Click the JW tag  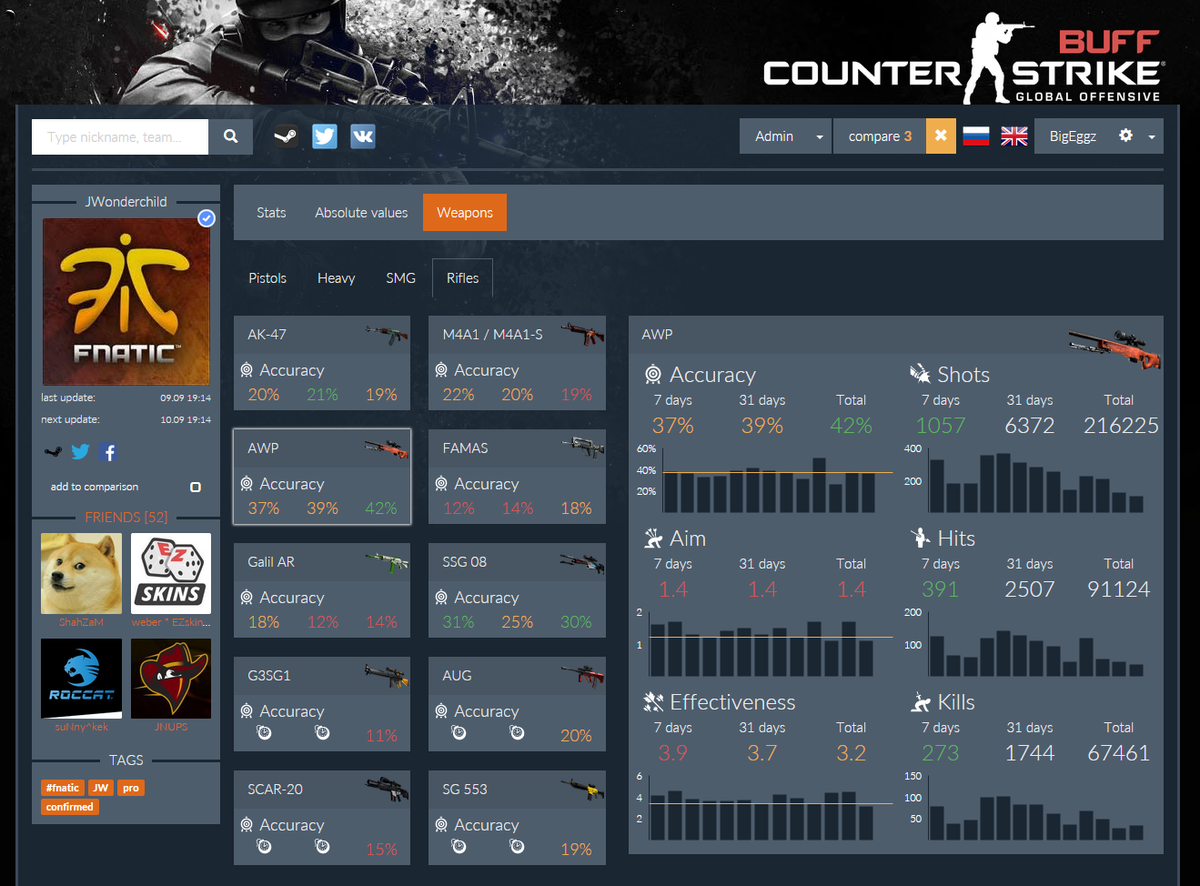point(101,788)
